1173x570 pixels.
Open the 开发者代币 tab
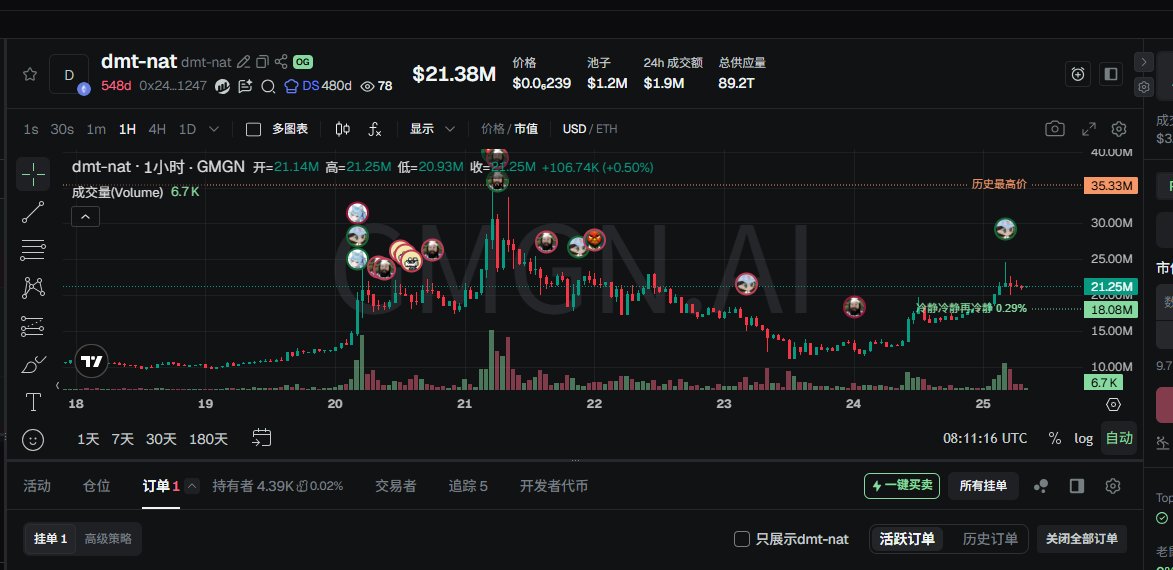click(x=554, y=486)
